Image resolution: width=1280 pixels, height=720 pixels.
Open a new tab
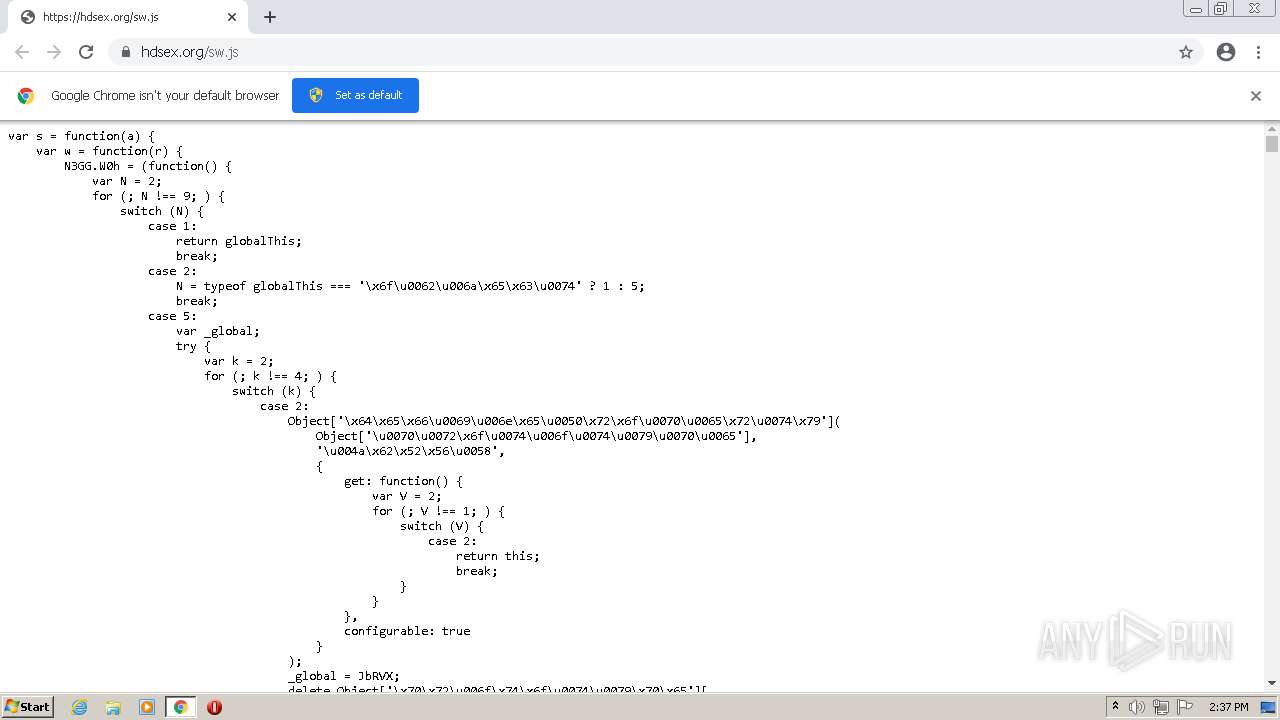pos(270,17)
